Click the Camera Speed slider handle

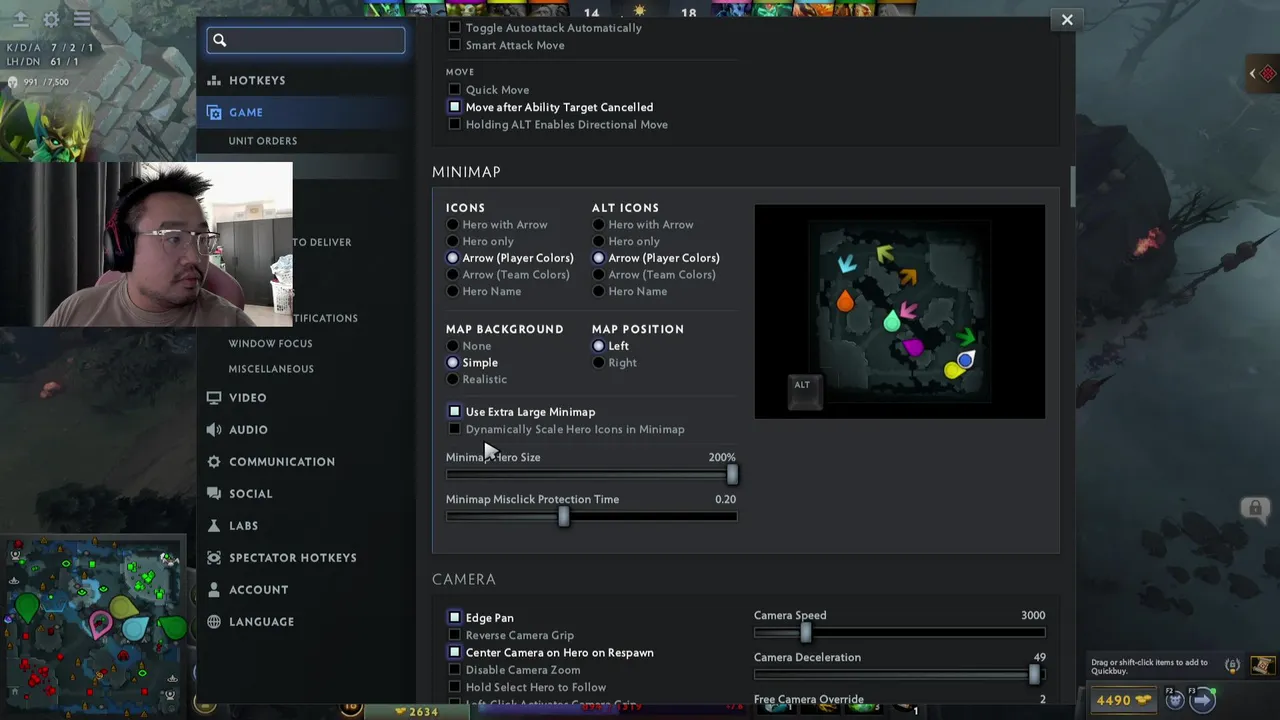pos(806,632)
